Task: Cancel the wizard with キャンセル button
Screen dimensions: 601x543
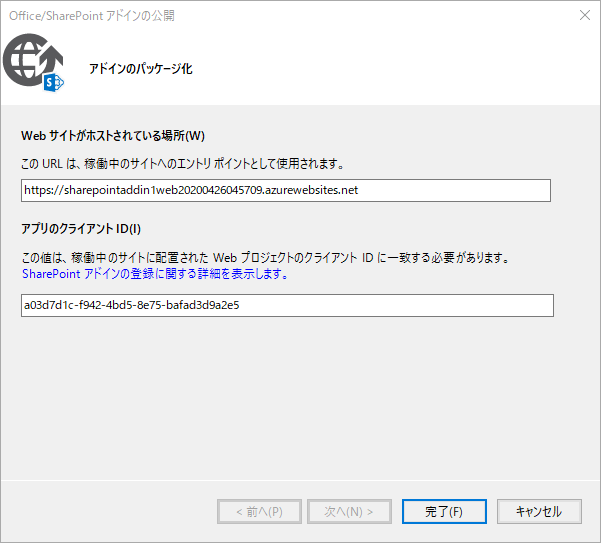Action: click(x=539, y=511)
